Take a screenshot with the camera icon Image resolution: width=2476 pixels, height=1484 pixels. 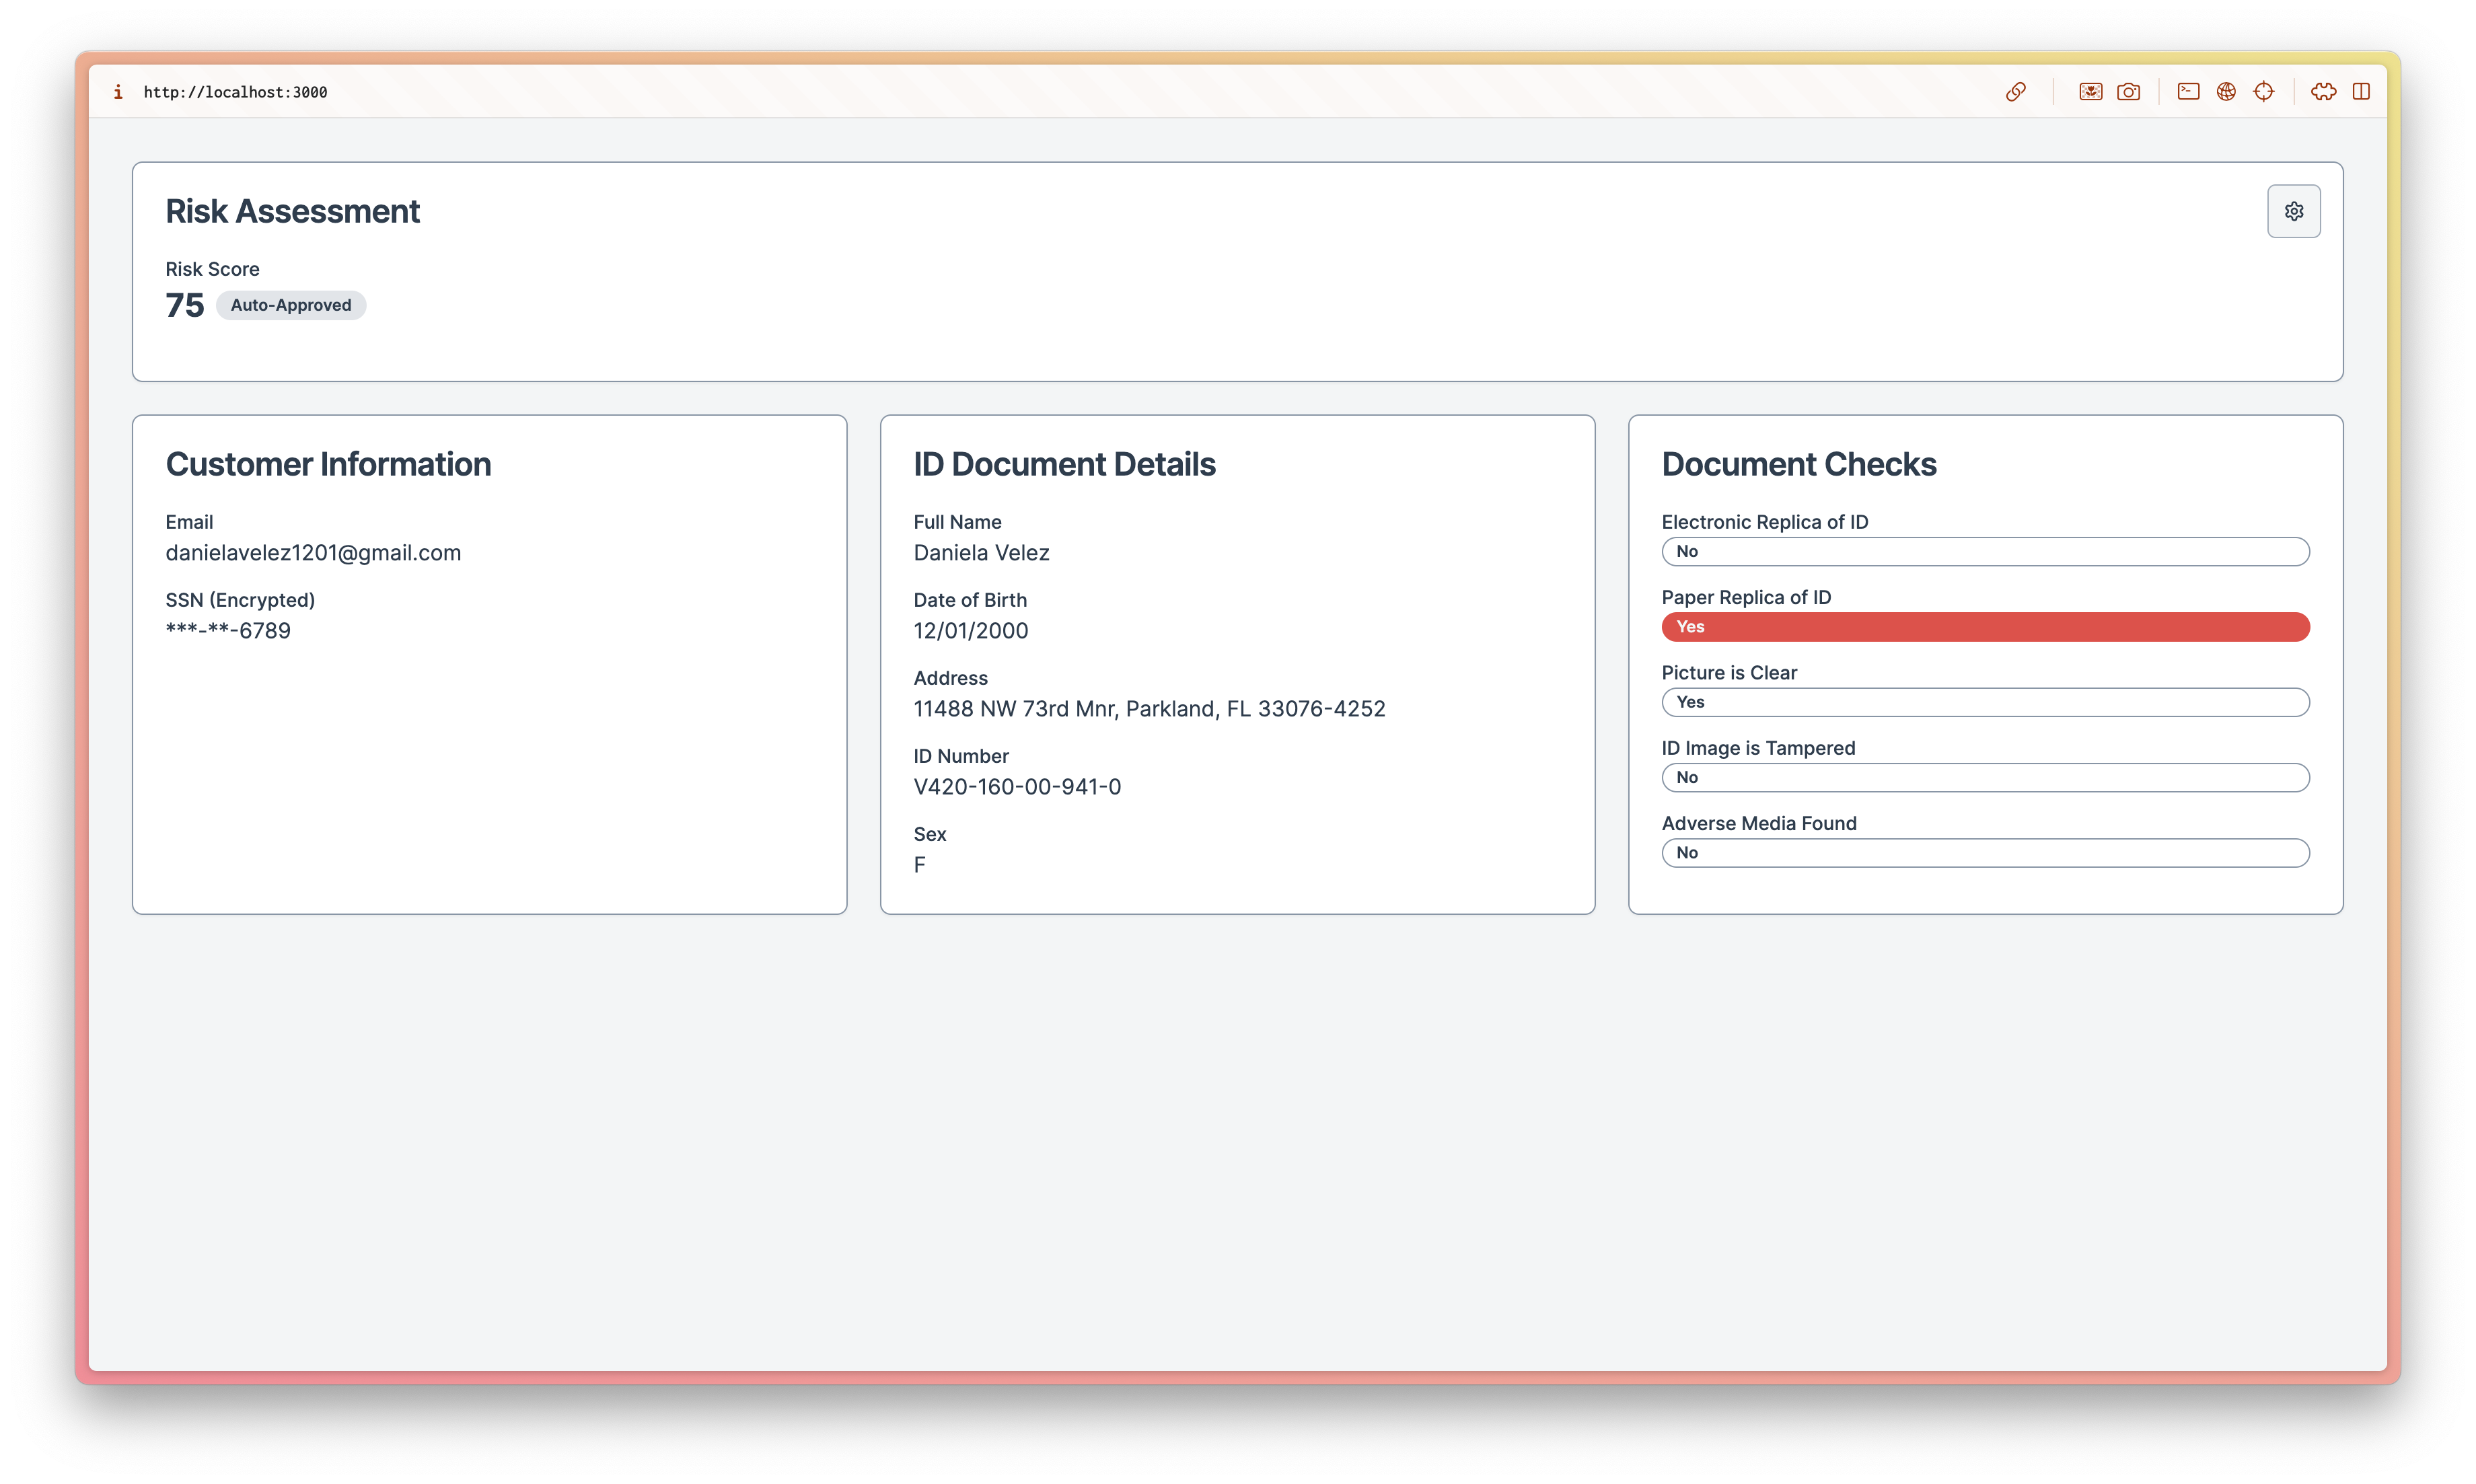point(2128,92)
